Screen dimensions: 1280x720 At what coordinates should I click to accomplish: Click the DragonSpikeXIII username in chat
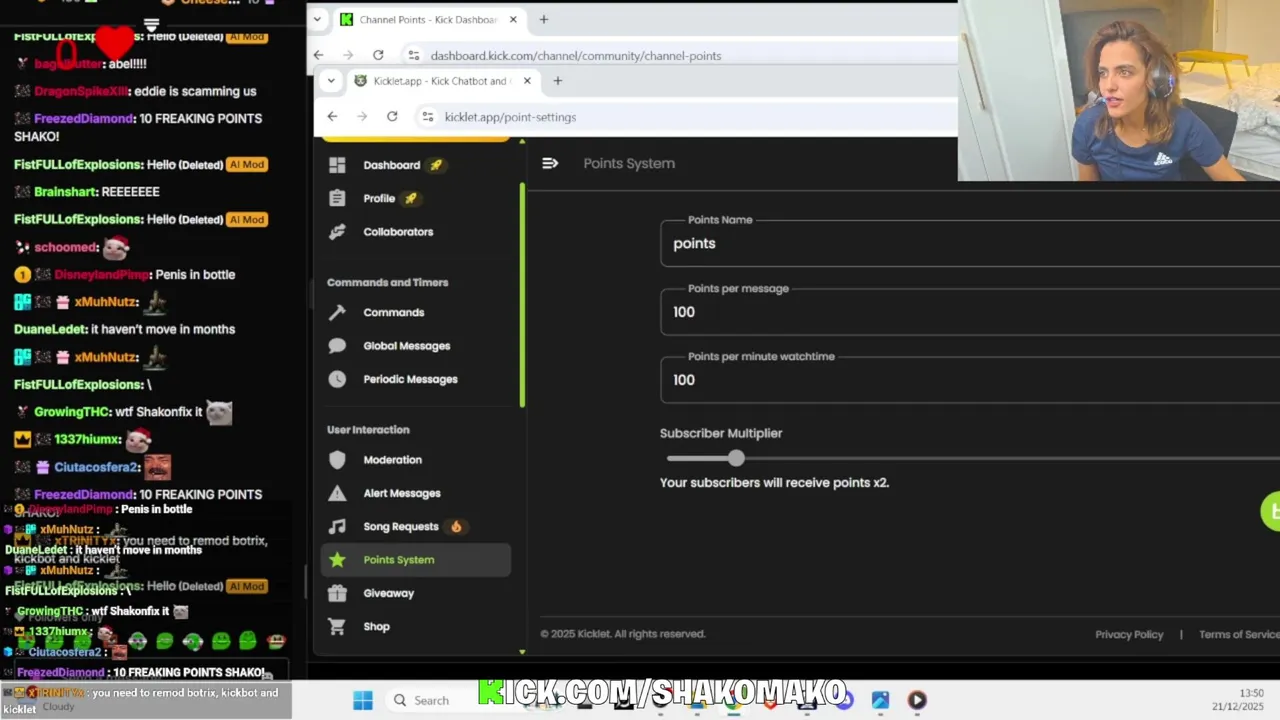[81, 91]
